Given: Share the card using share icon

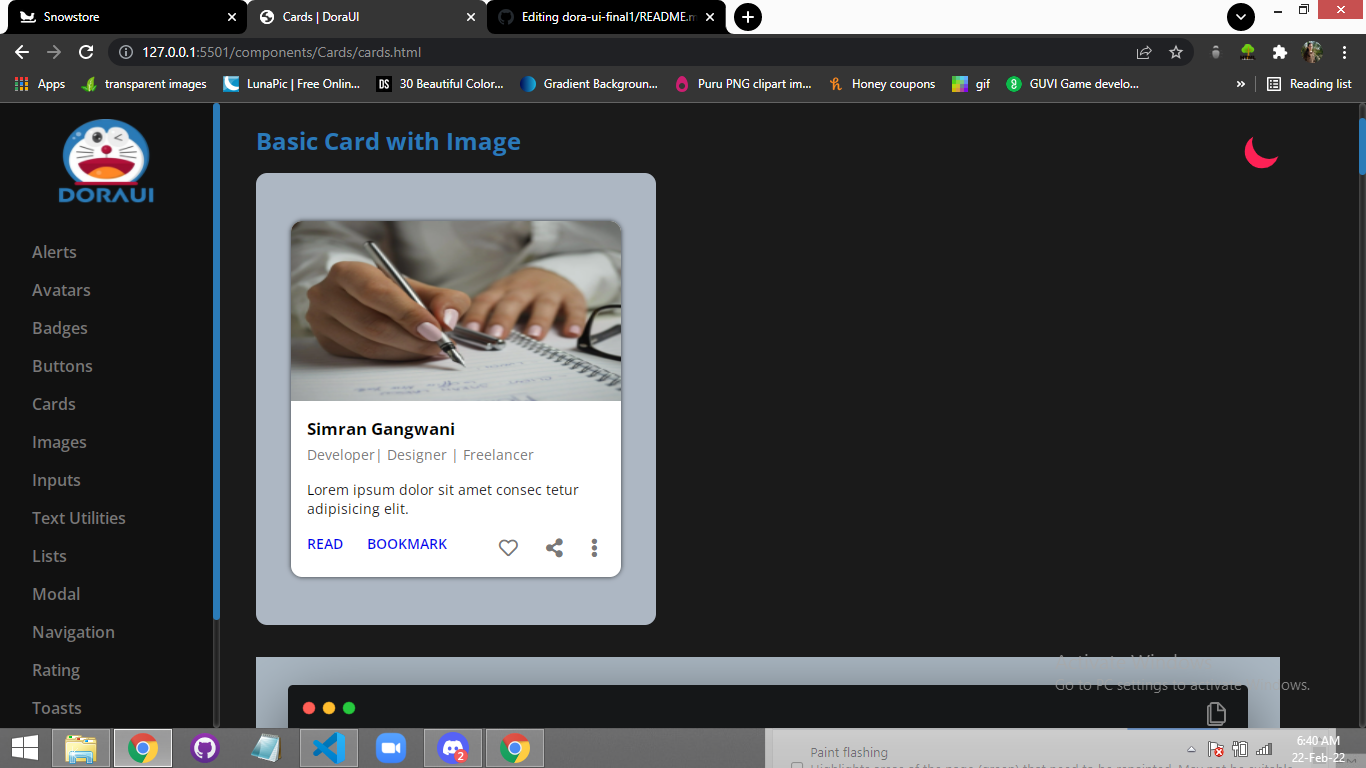Looking at the screenshot, I should (554, 547).
